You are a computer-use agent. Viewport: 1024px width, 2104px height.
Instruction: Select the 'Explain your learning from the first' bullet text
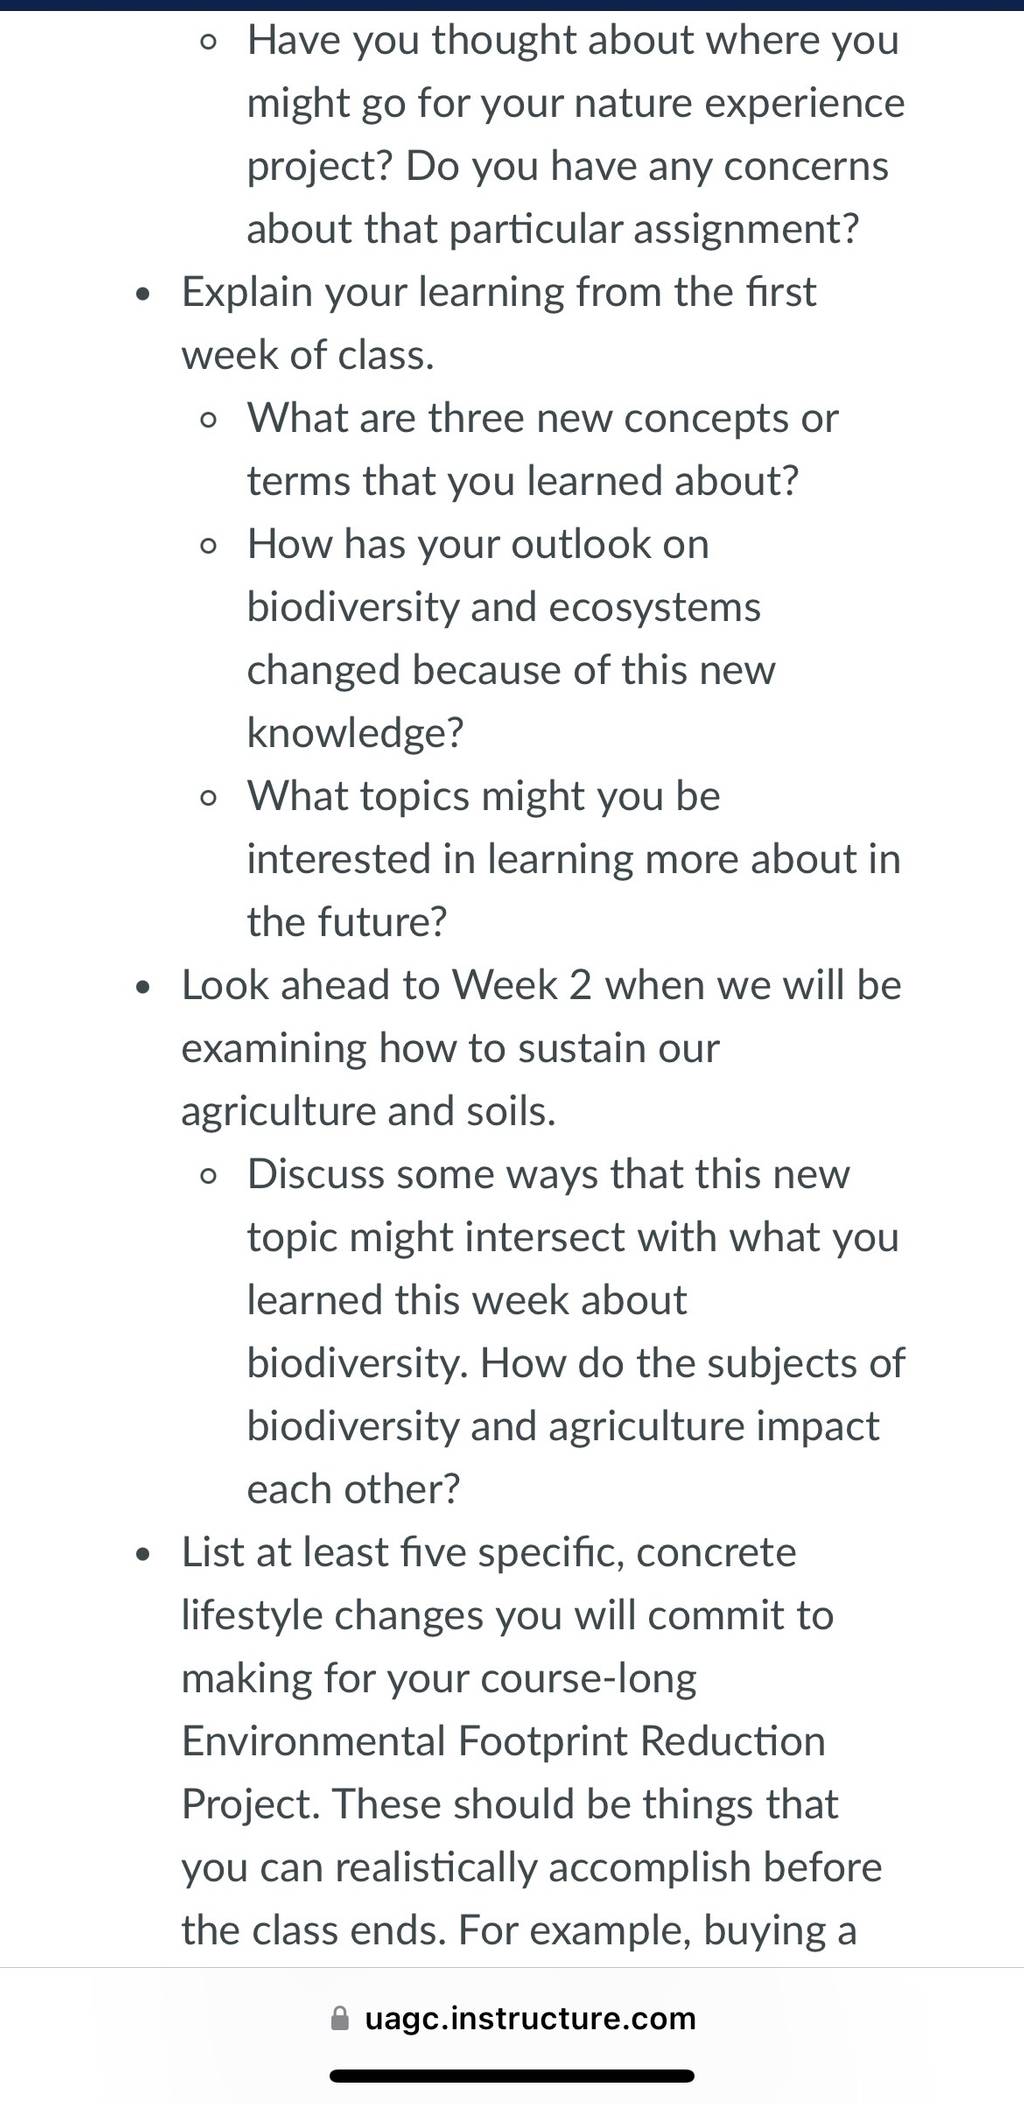tap(499, 292)
